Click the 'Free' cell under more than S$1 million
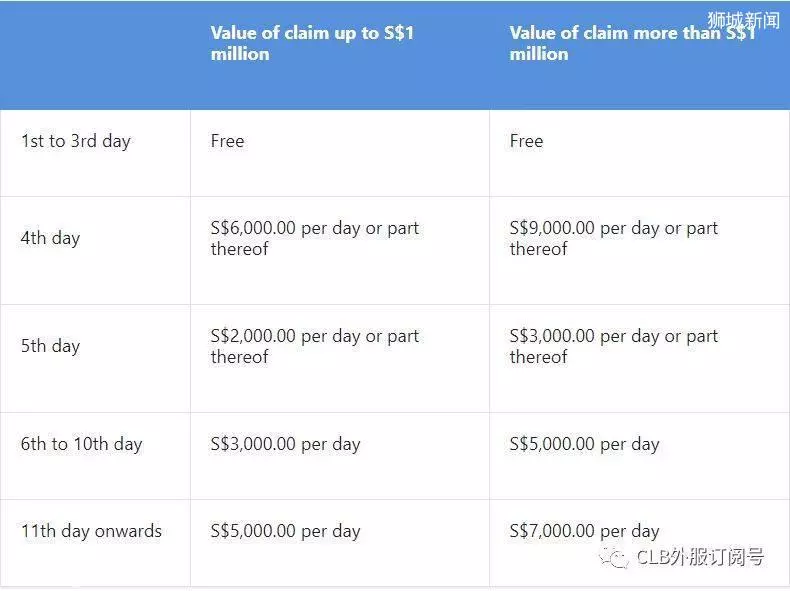This screenshot has width=790, height=591. point(526,141)
